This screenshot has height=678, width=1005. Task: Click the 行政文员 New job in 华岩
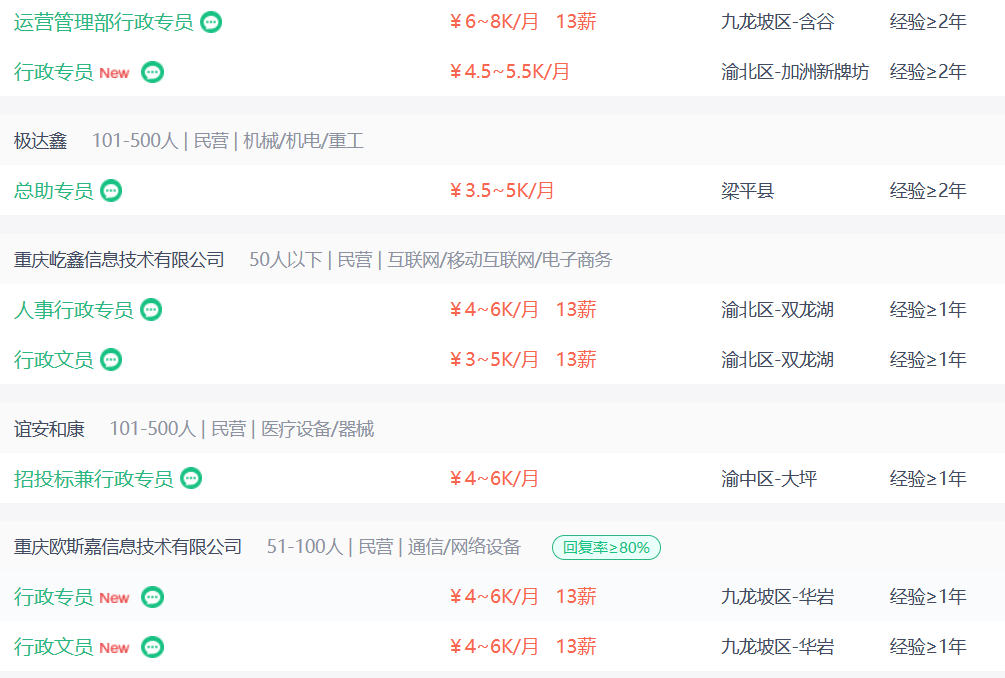(72, 647)
